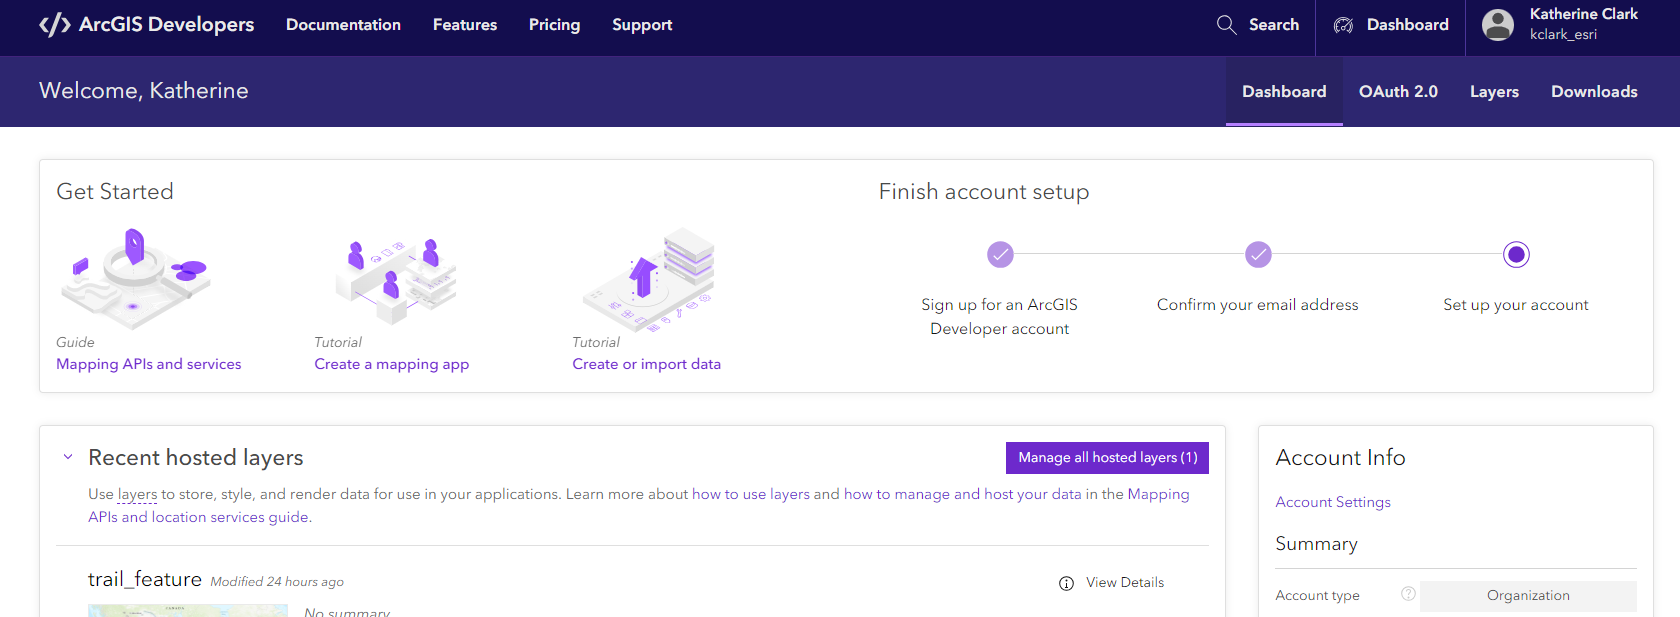Click the Dashboard gauge icon in header
The height and width of the screenshot is (617, 1680).
point(1343,25)
